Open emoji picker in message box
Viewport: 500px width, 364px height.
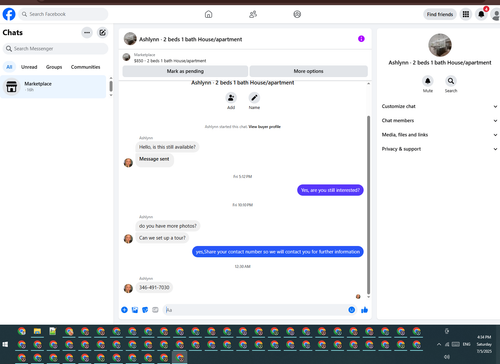point(352,310)
